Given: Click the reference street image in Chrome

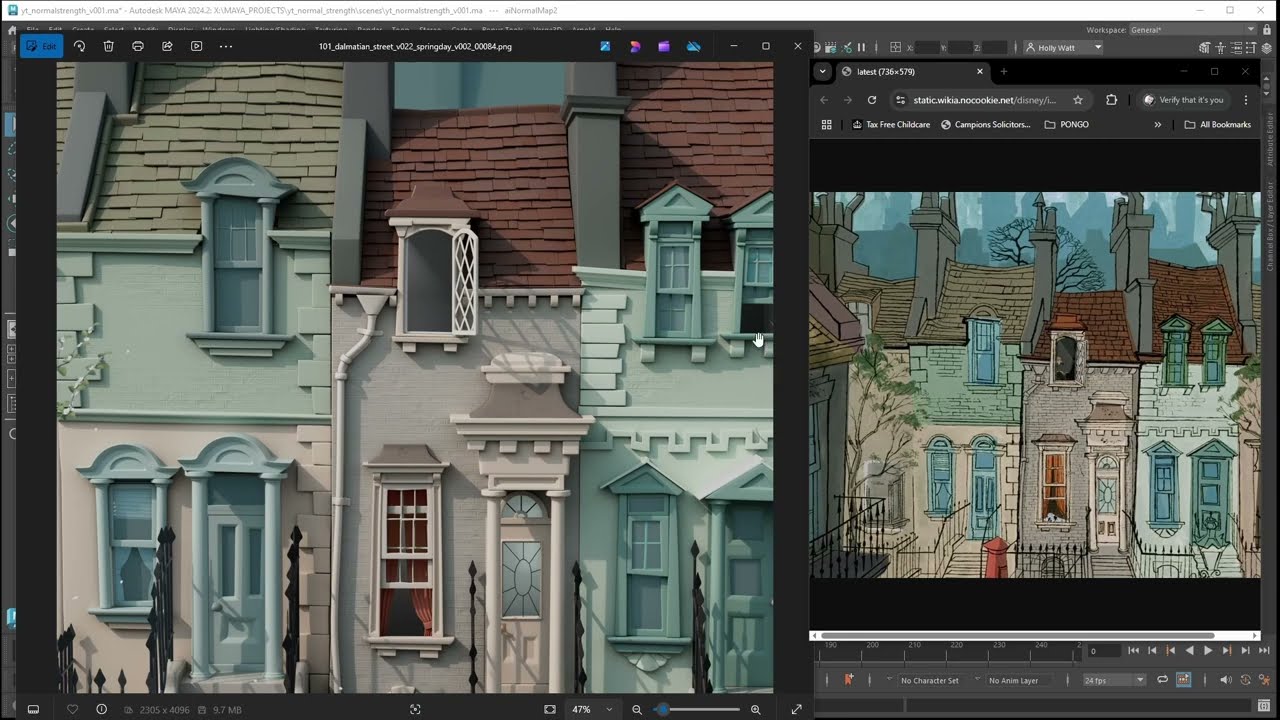Looking at the screenshot, I should click(x=1035, y=385).
